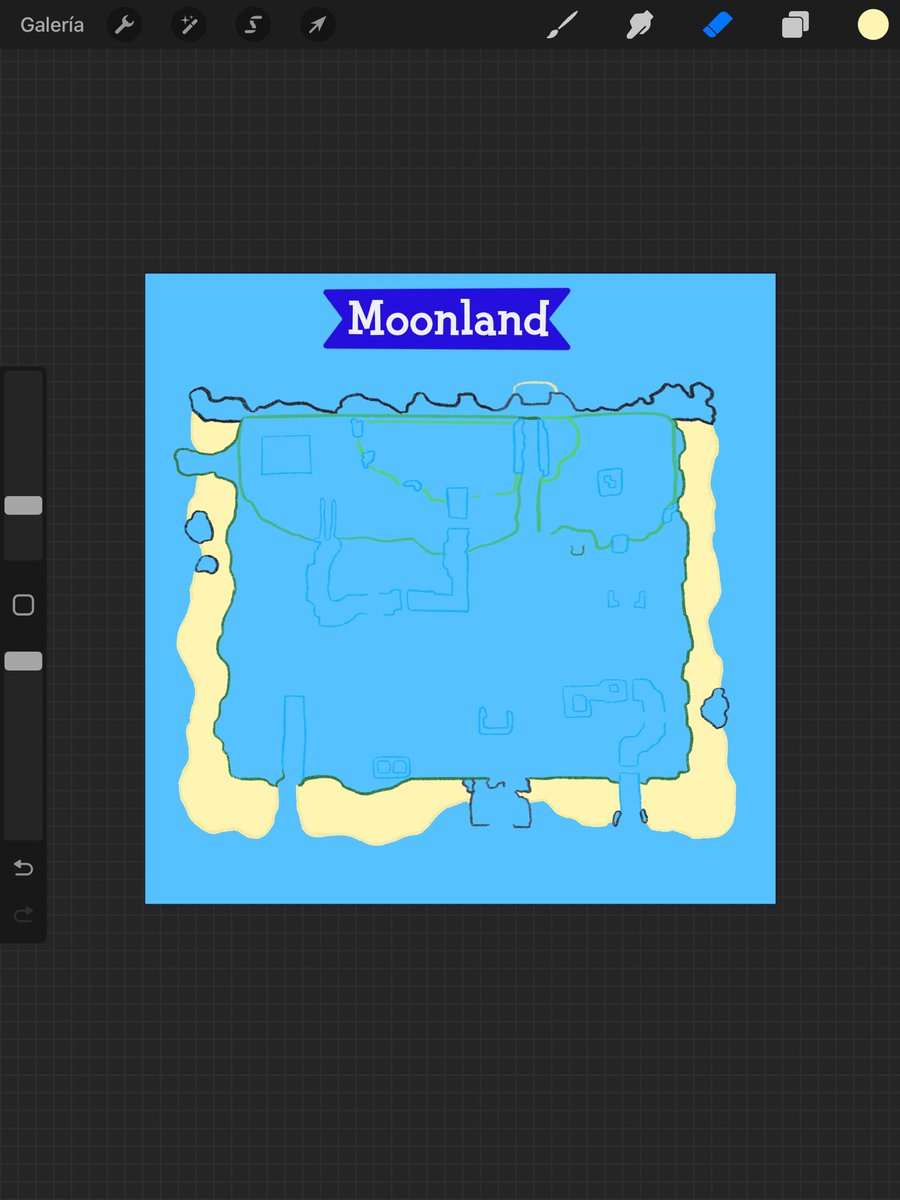
Task: Select the blue Eraser tool
Action: click(718, 25)
